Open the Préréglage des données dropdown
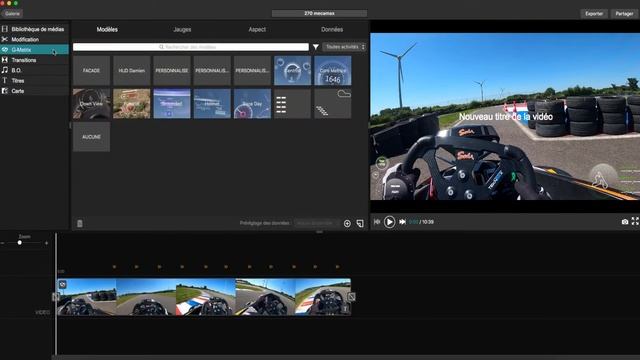 click(x=316, y=223)
